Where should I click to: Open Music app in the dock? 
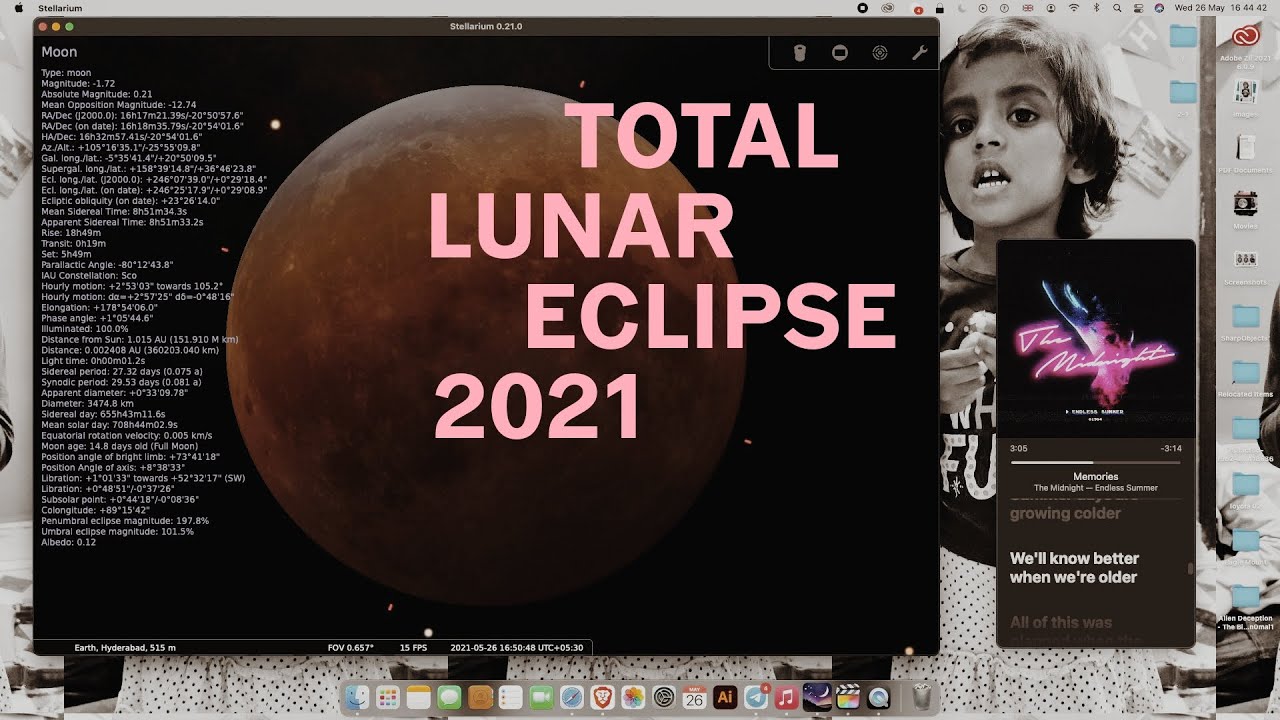786,697
